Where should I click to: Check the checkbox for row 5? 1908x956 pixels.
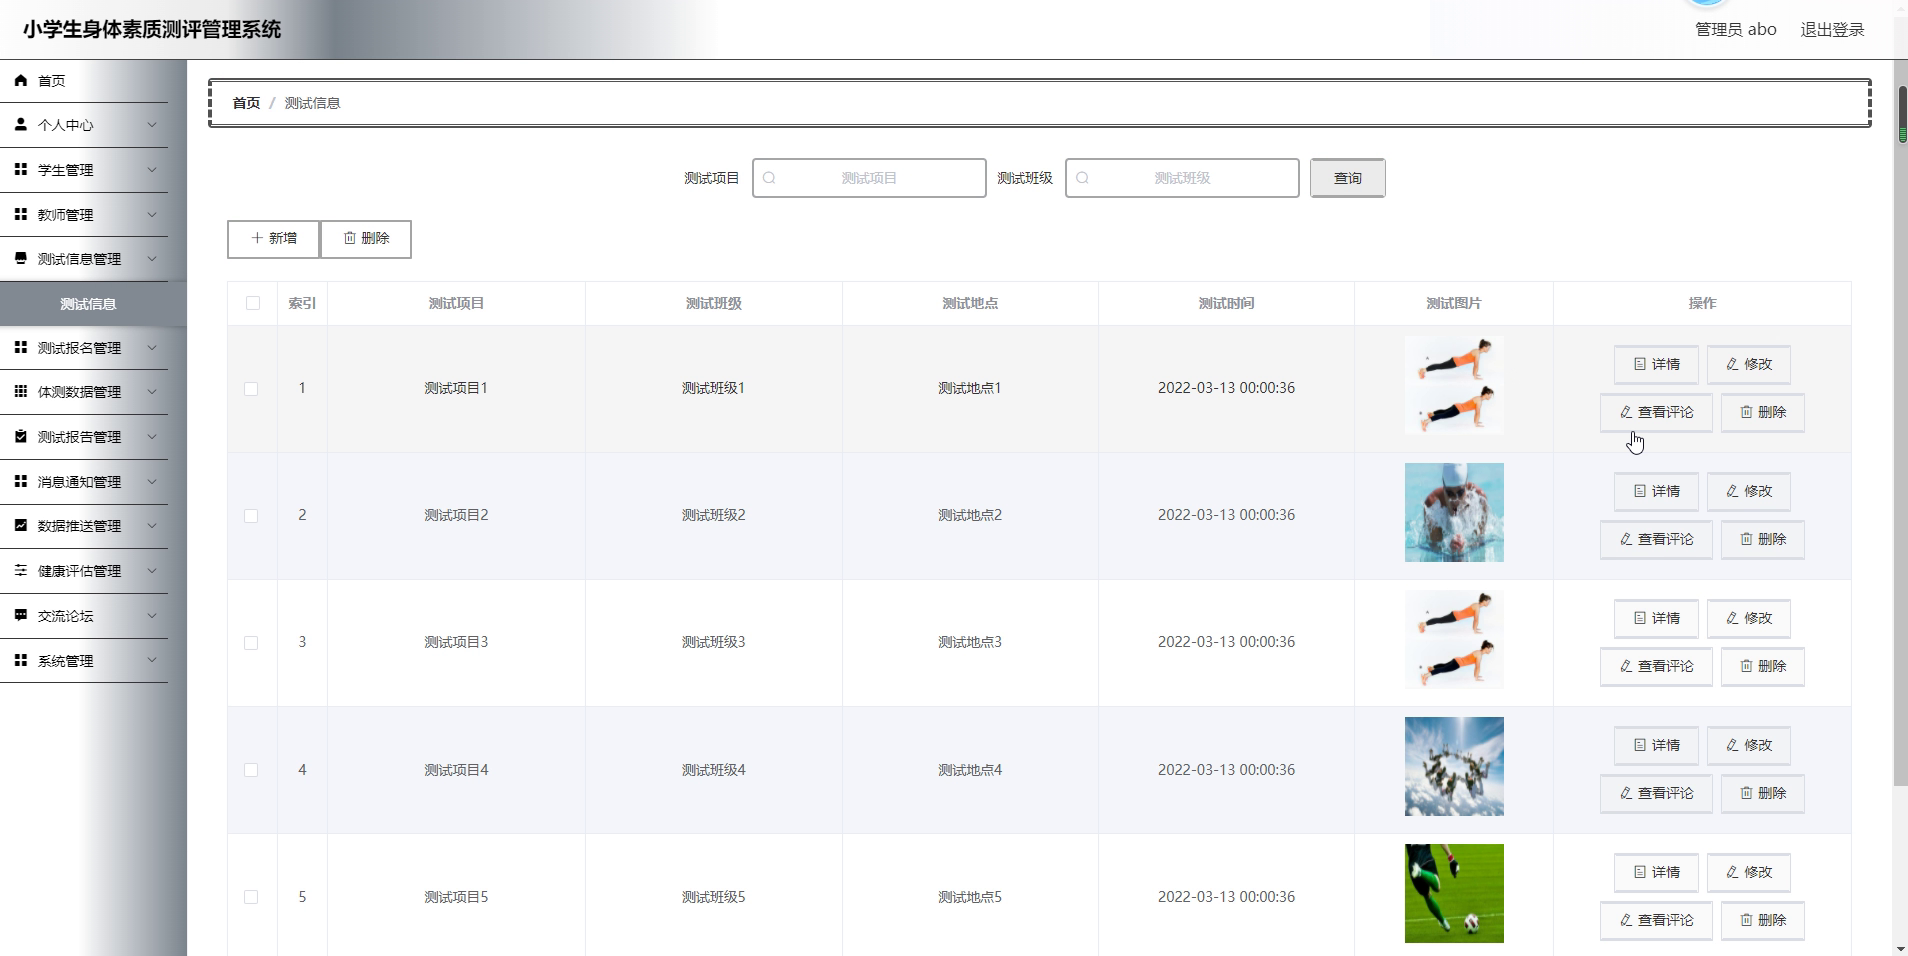[251, 897]
